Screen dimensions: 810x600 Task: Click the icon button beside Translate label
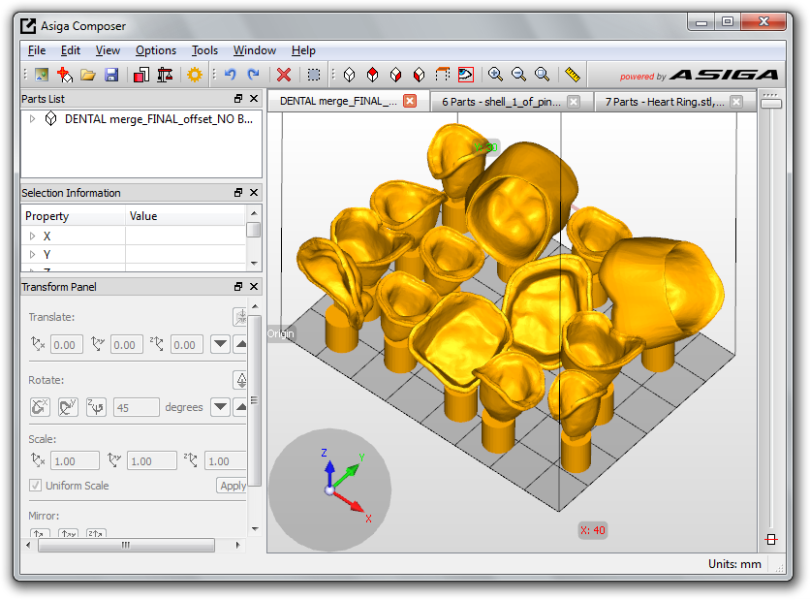tap(240, 317)
